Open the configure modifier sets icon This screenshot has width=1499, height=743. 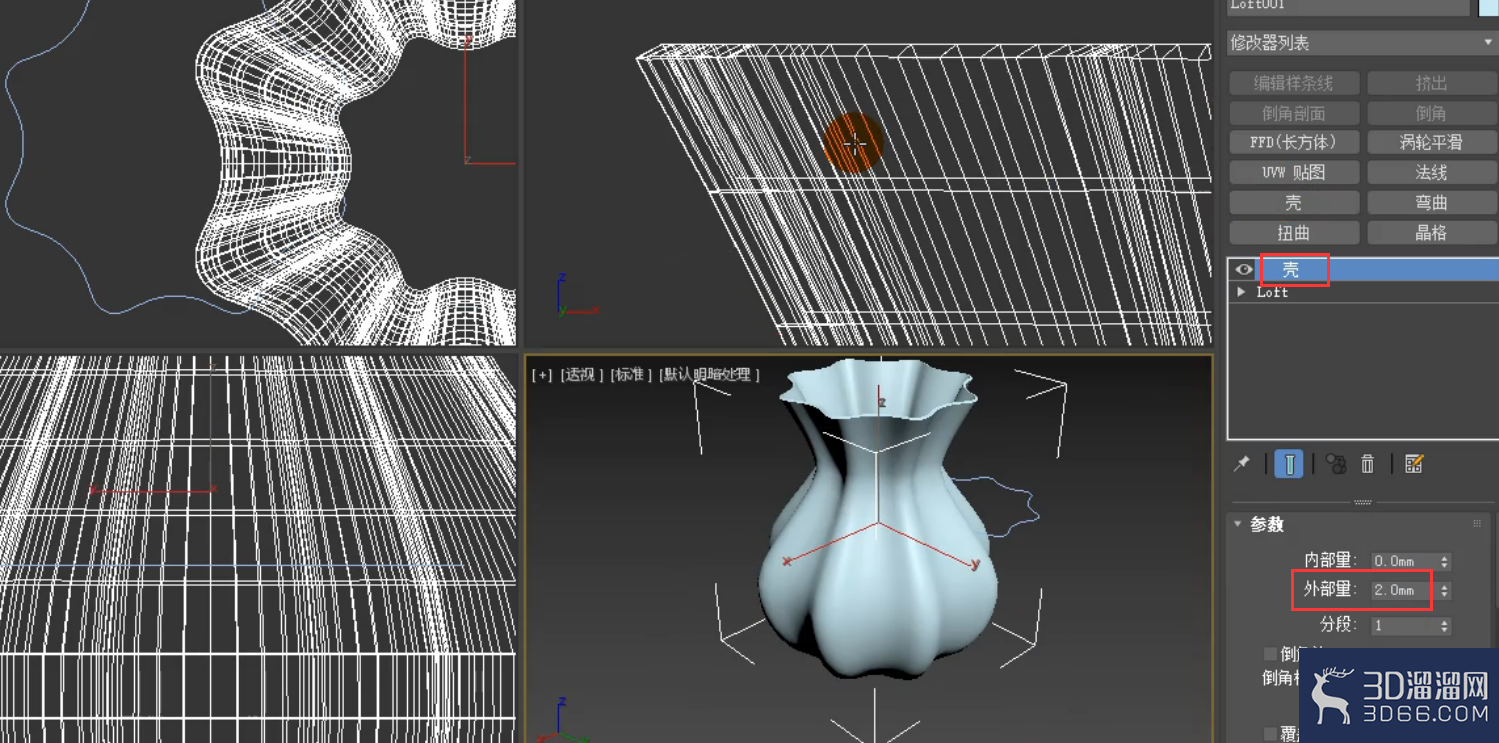coord(1414,464)
